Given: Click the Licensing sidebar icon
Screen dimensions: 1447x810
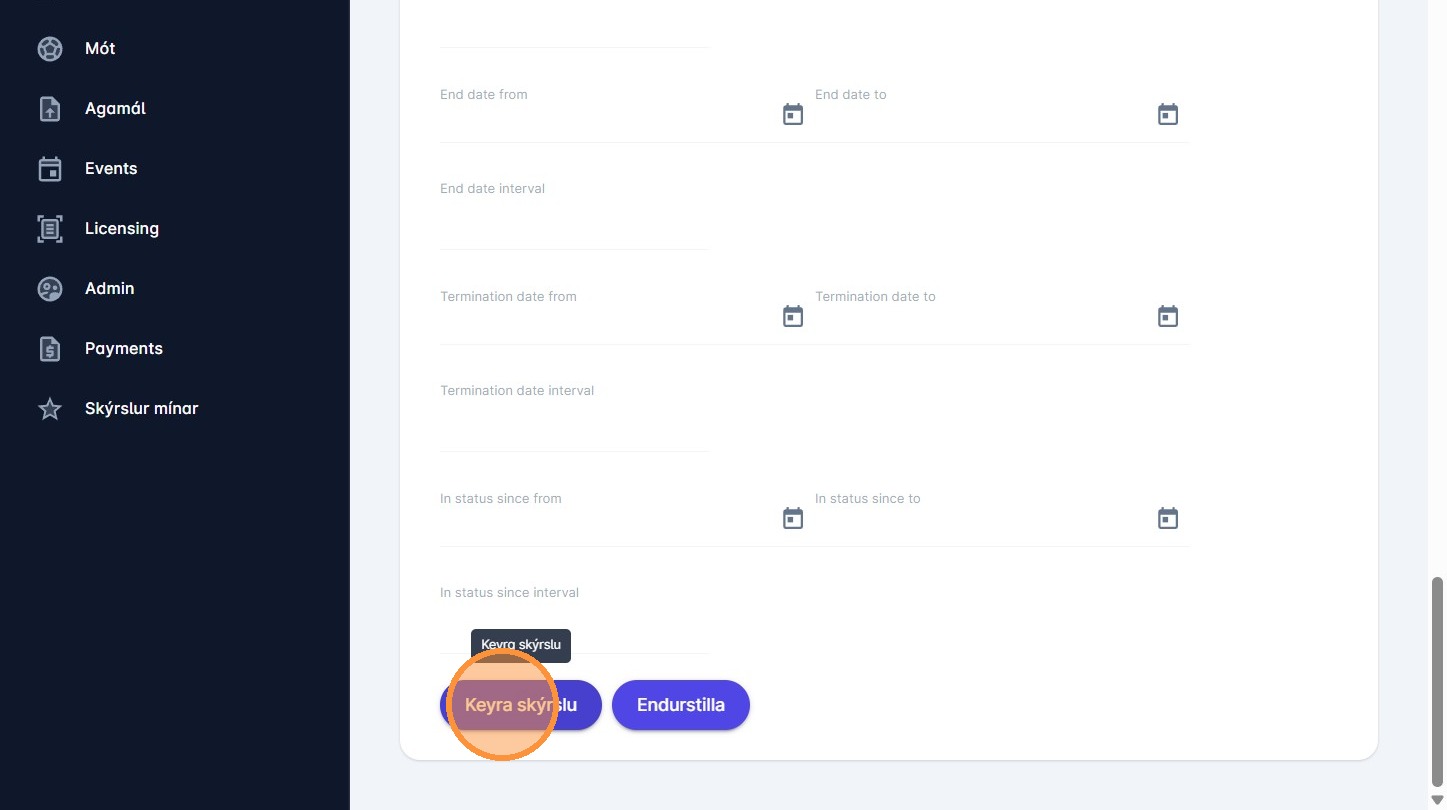Looking at the screenshot, I should coord(50,229).
